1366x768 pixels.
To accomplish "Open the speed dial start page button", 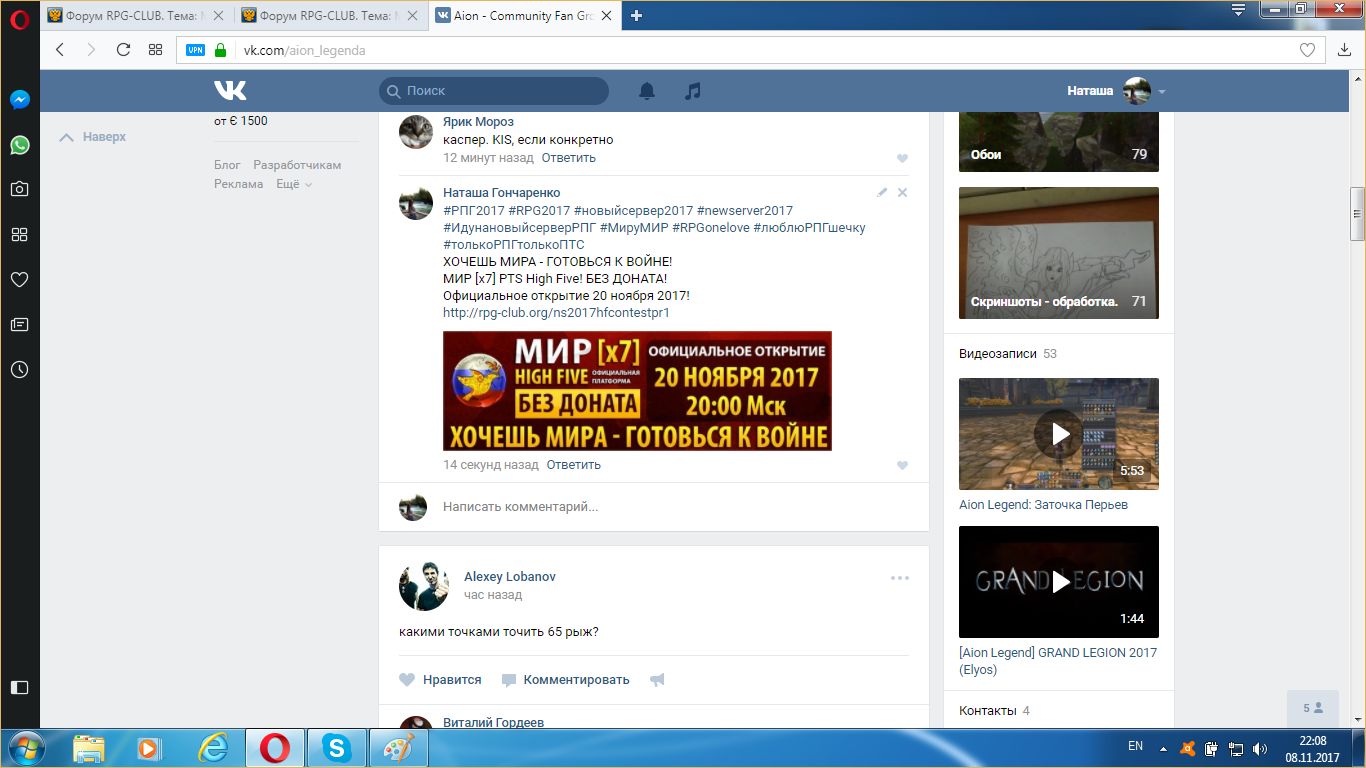I will (155, 49).
